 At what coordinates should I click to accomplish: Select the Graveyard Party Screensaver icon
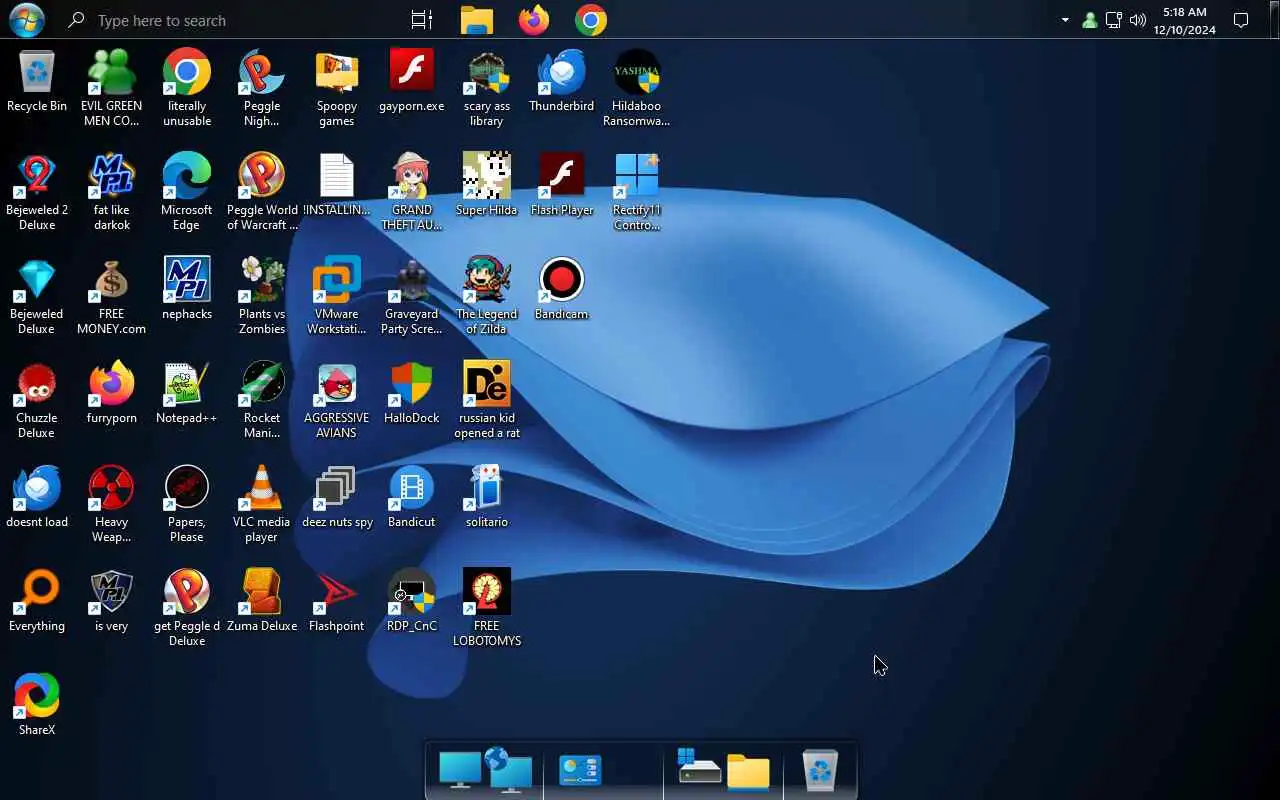(x=412, y=296)
